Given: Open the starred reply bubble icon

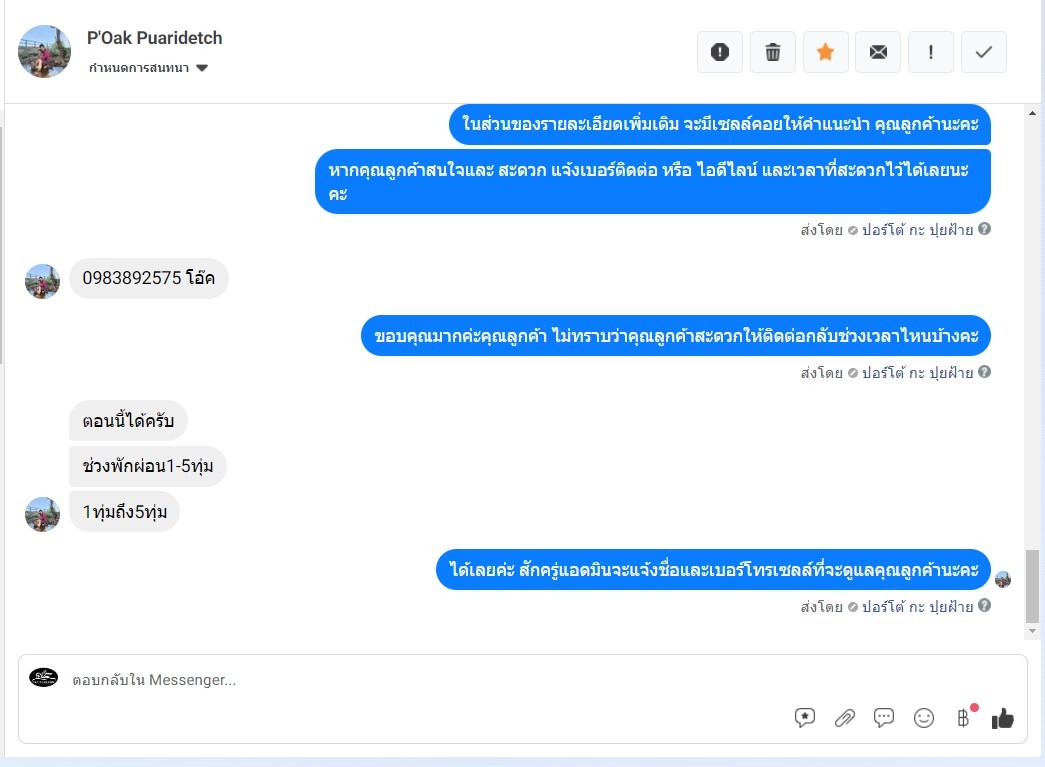Looking at the screenshot, I should click(x=805, y=718).
